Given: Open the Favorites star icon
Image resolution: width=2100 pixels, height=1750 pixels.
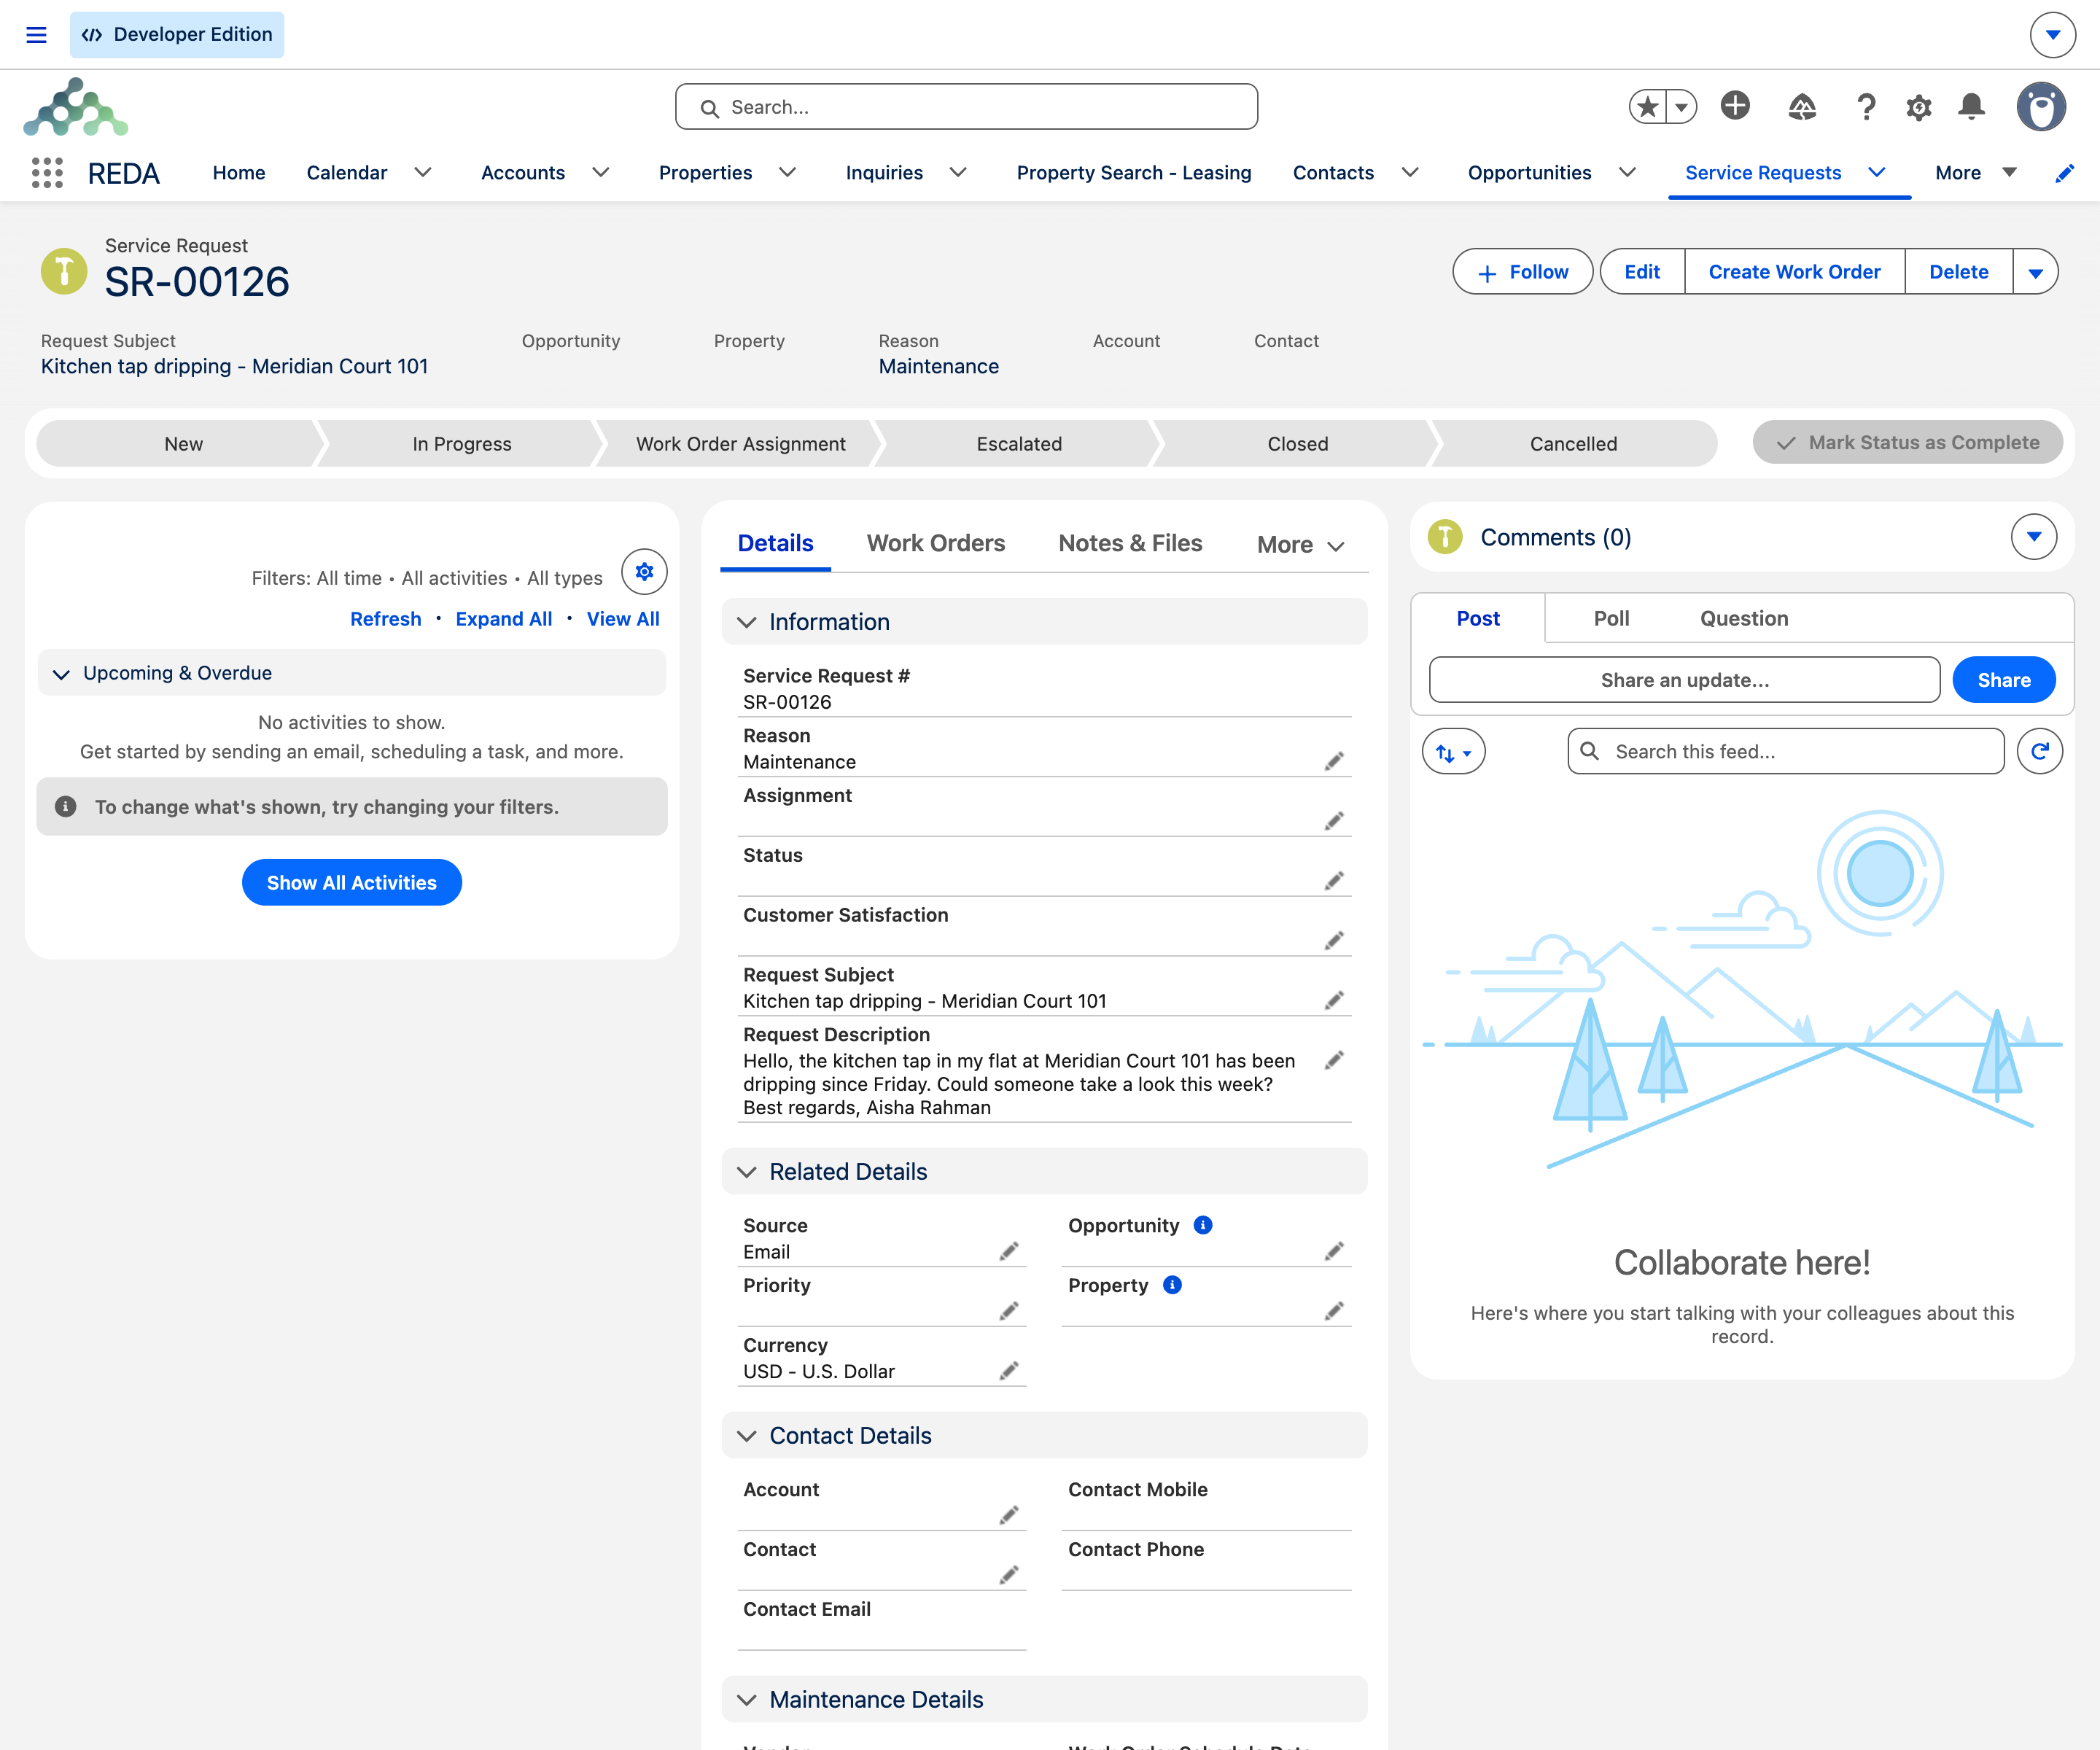Looking at the screenshot, I should pos(1648,106).
